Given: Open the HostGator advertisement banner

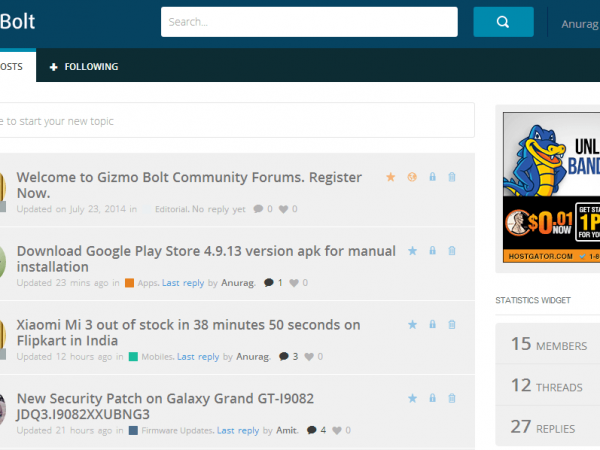Looking at the screenshot, I should coord(551,188).
